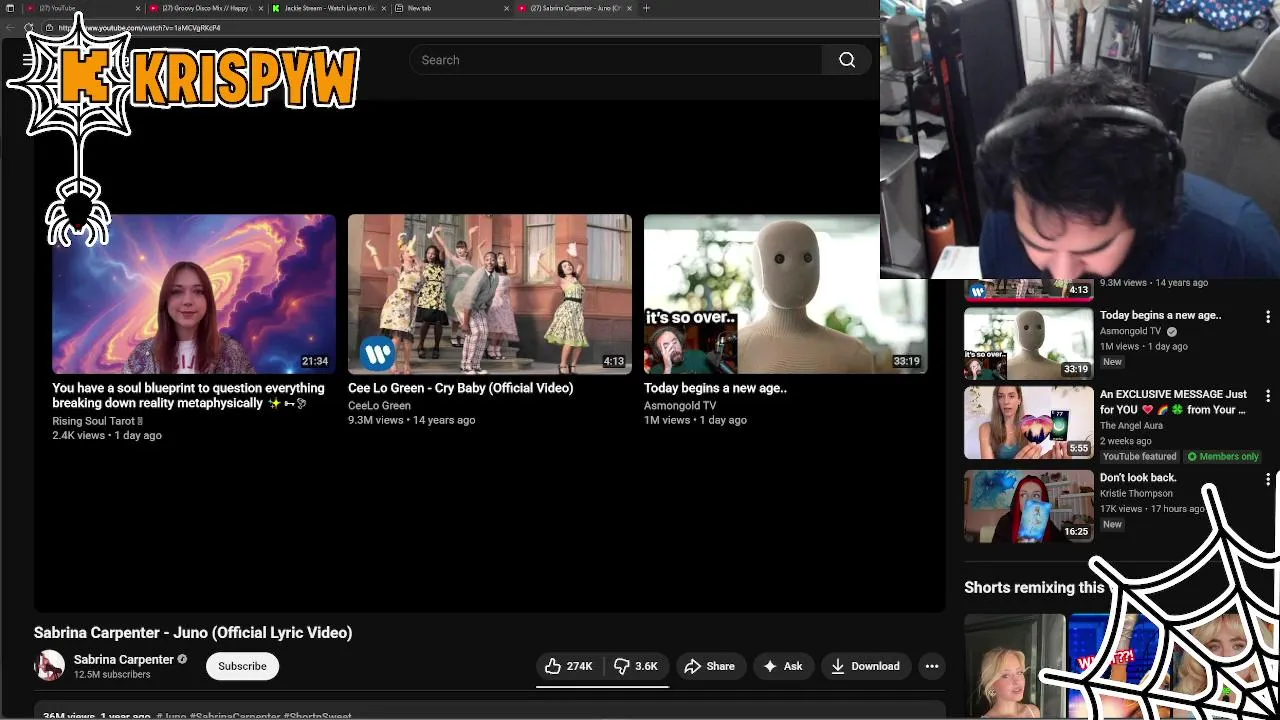Click Rising Soul Tarot channel name
This screenshot has width=1280, height=720.
click(97, 422)
